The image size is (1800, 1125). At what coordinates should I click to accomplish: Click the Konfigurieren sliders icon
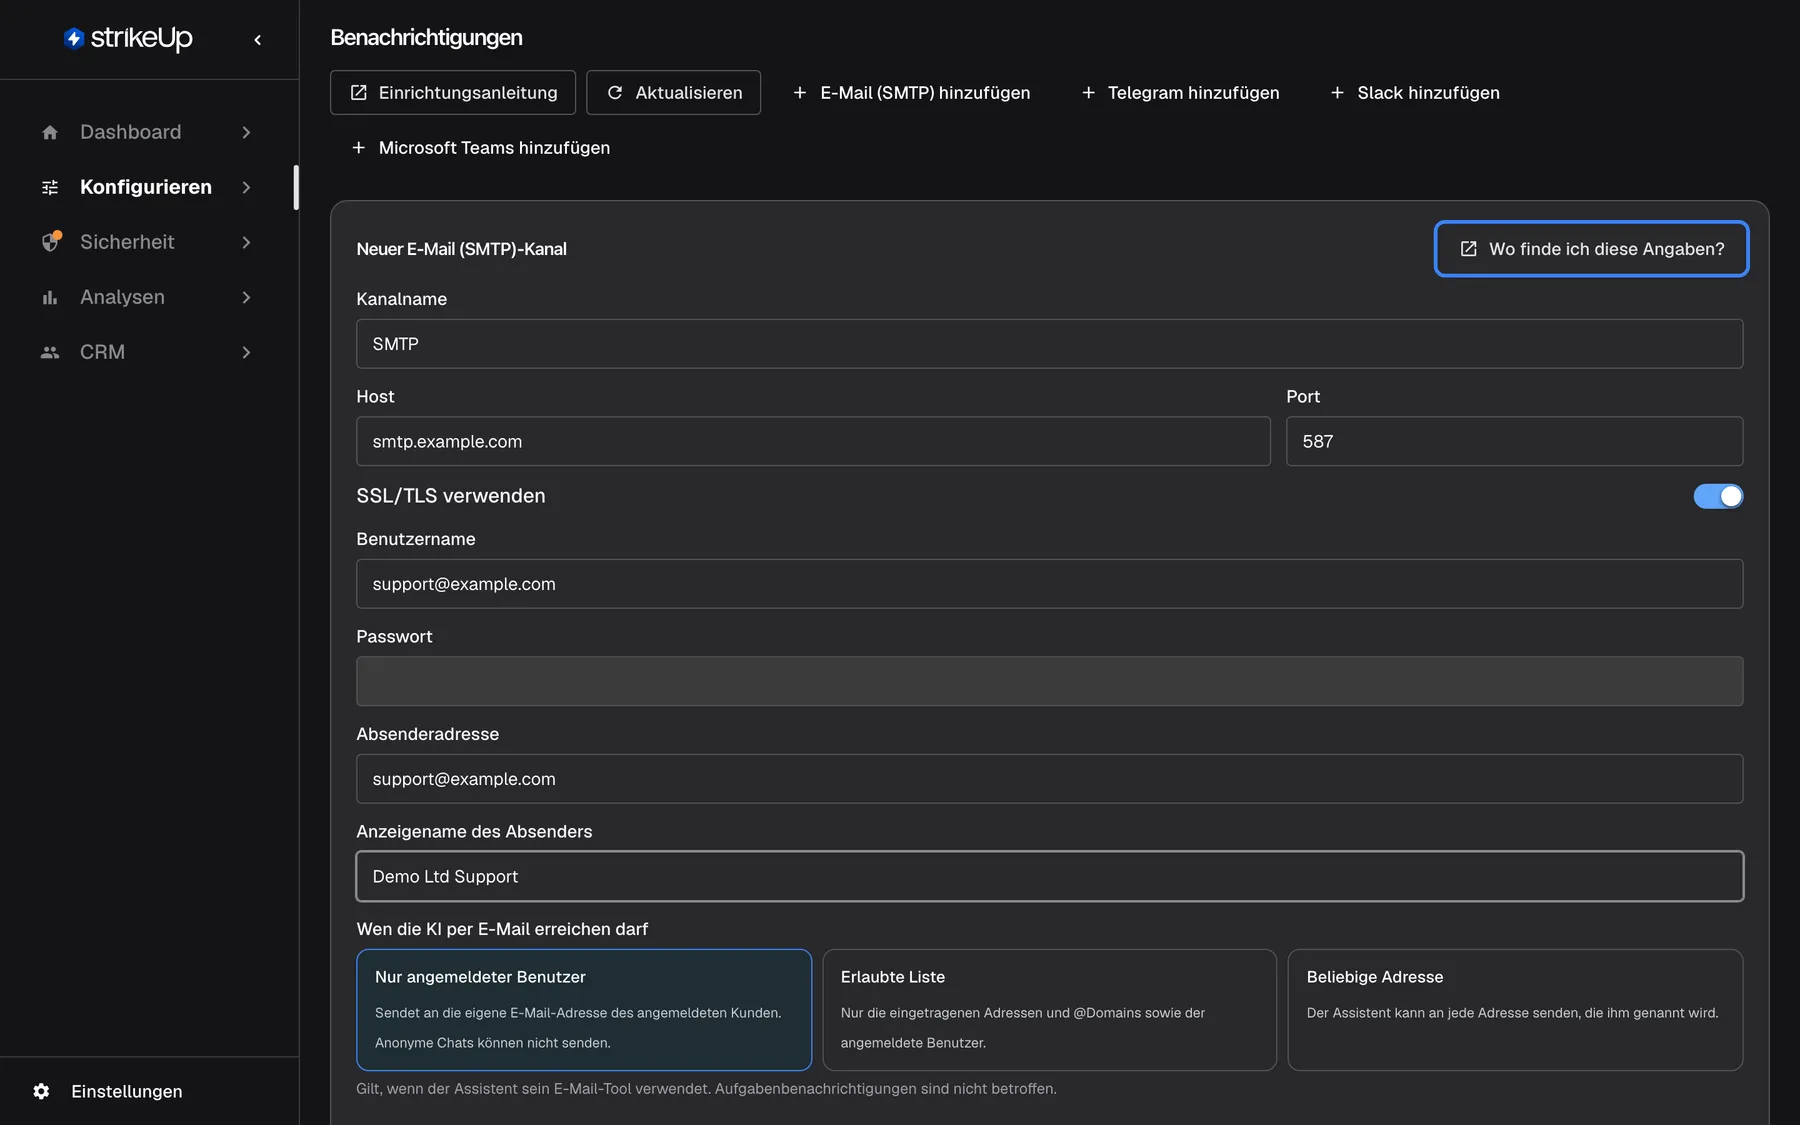click(x=50, y=187)
